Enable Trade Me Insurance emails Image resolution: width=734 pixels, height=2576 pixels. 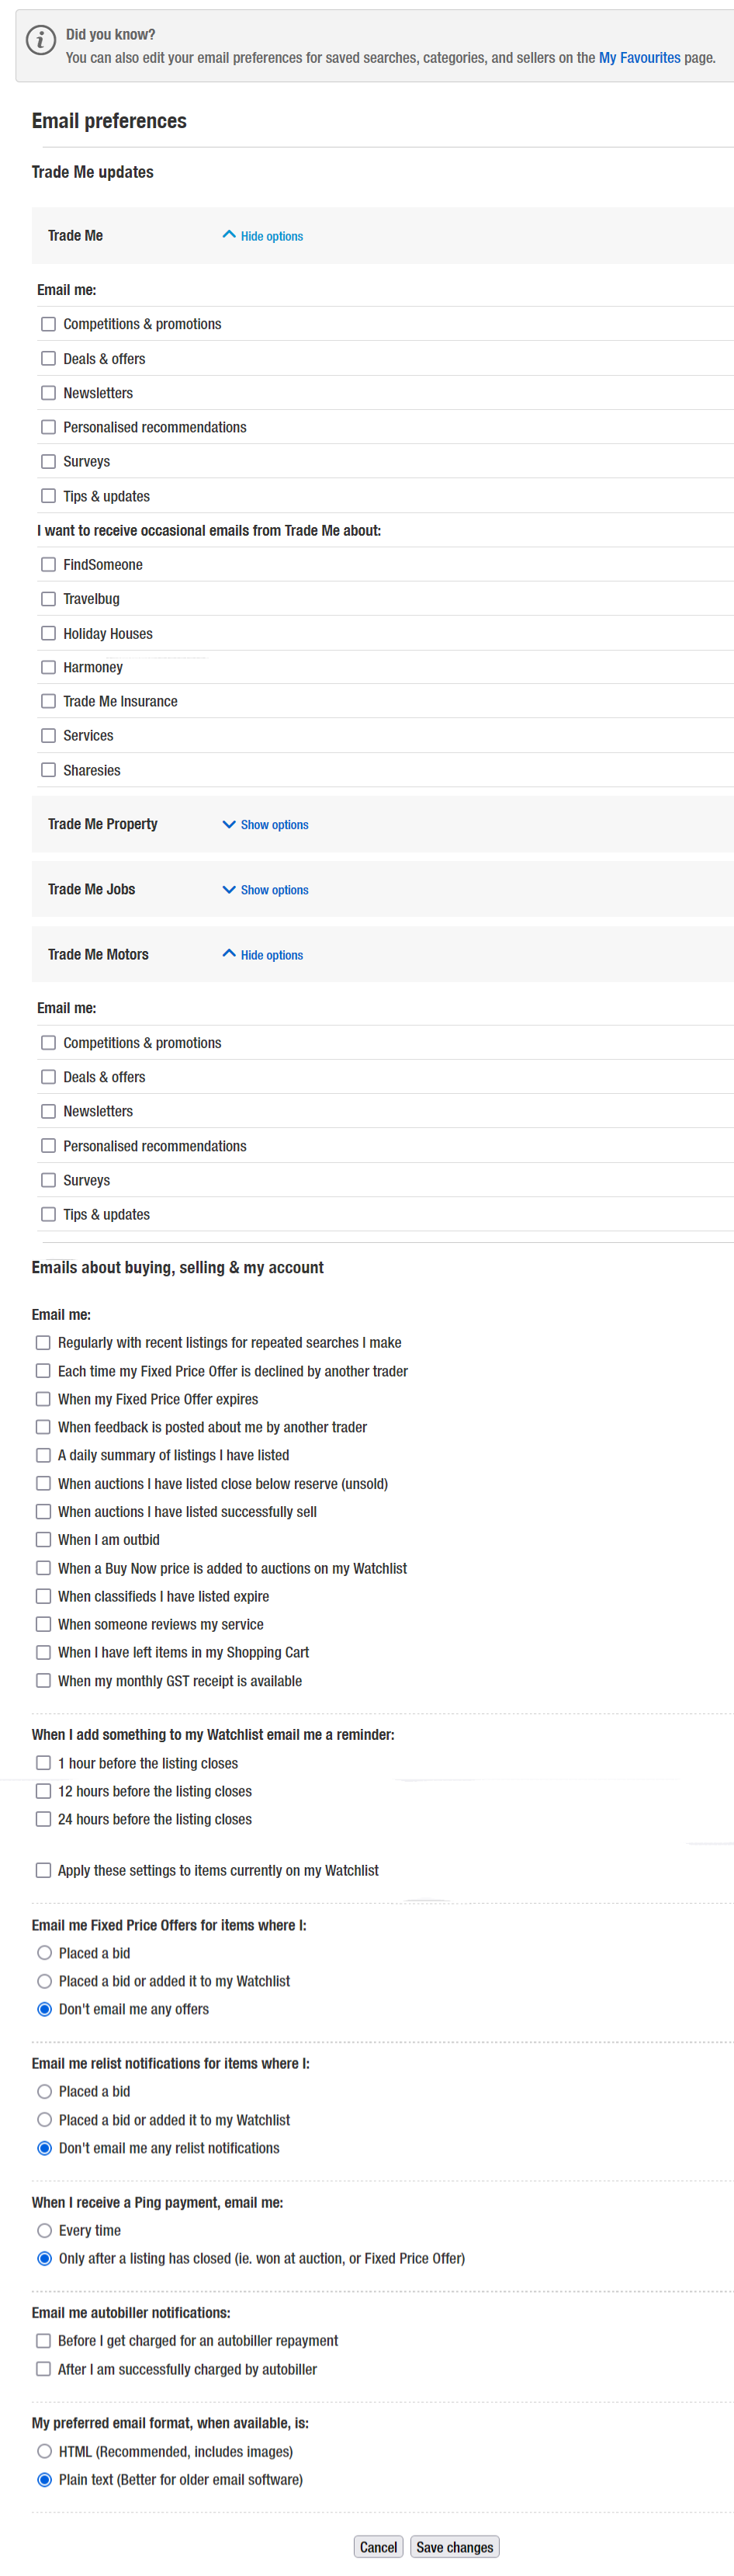pyautogui.click(x=48, y=701)
